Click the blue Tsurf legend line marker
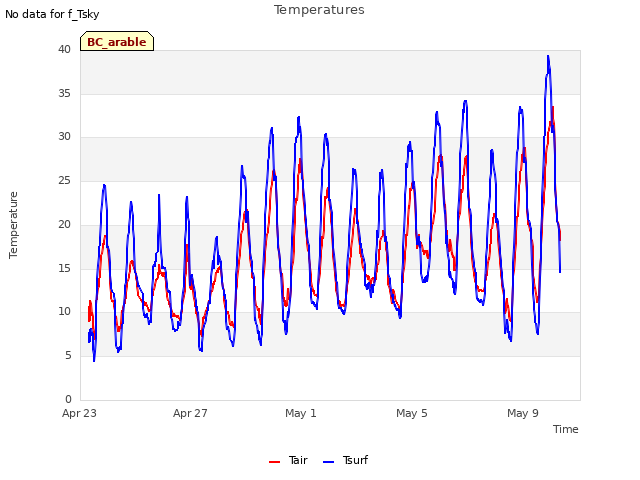 (x=328, y=462)
